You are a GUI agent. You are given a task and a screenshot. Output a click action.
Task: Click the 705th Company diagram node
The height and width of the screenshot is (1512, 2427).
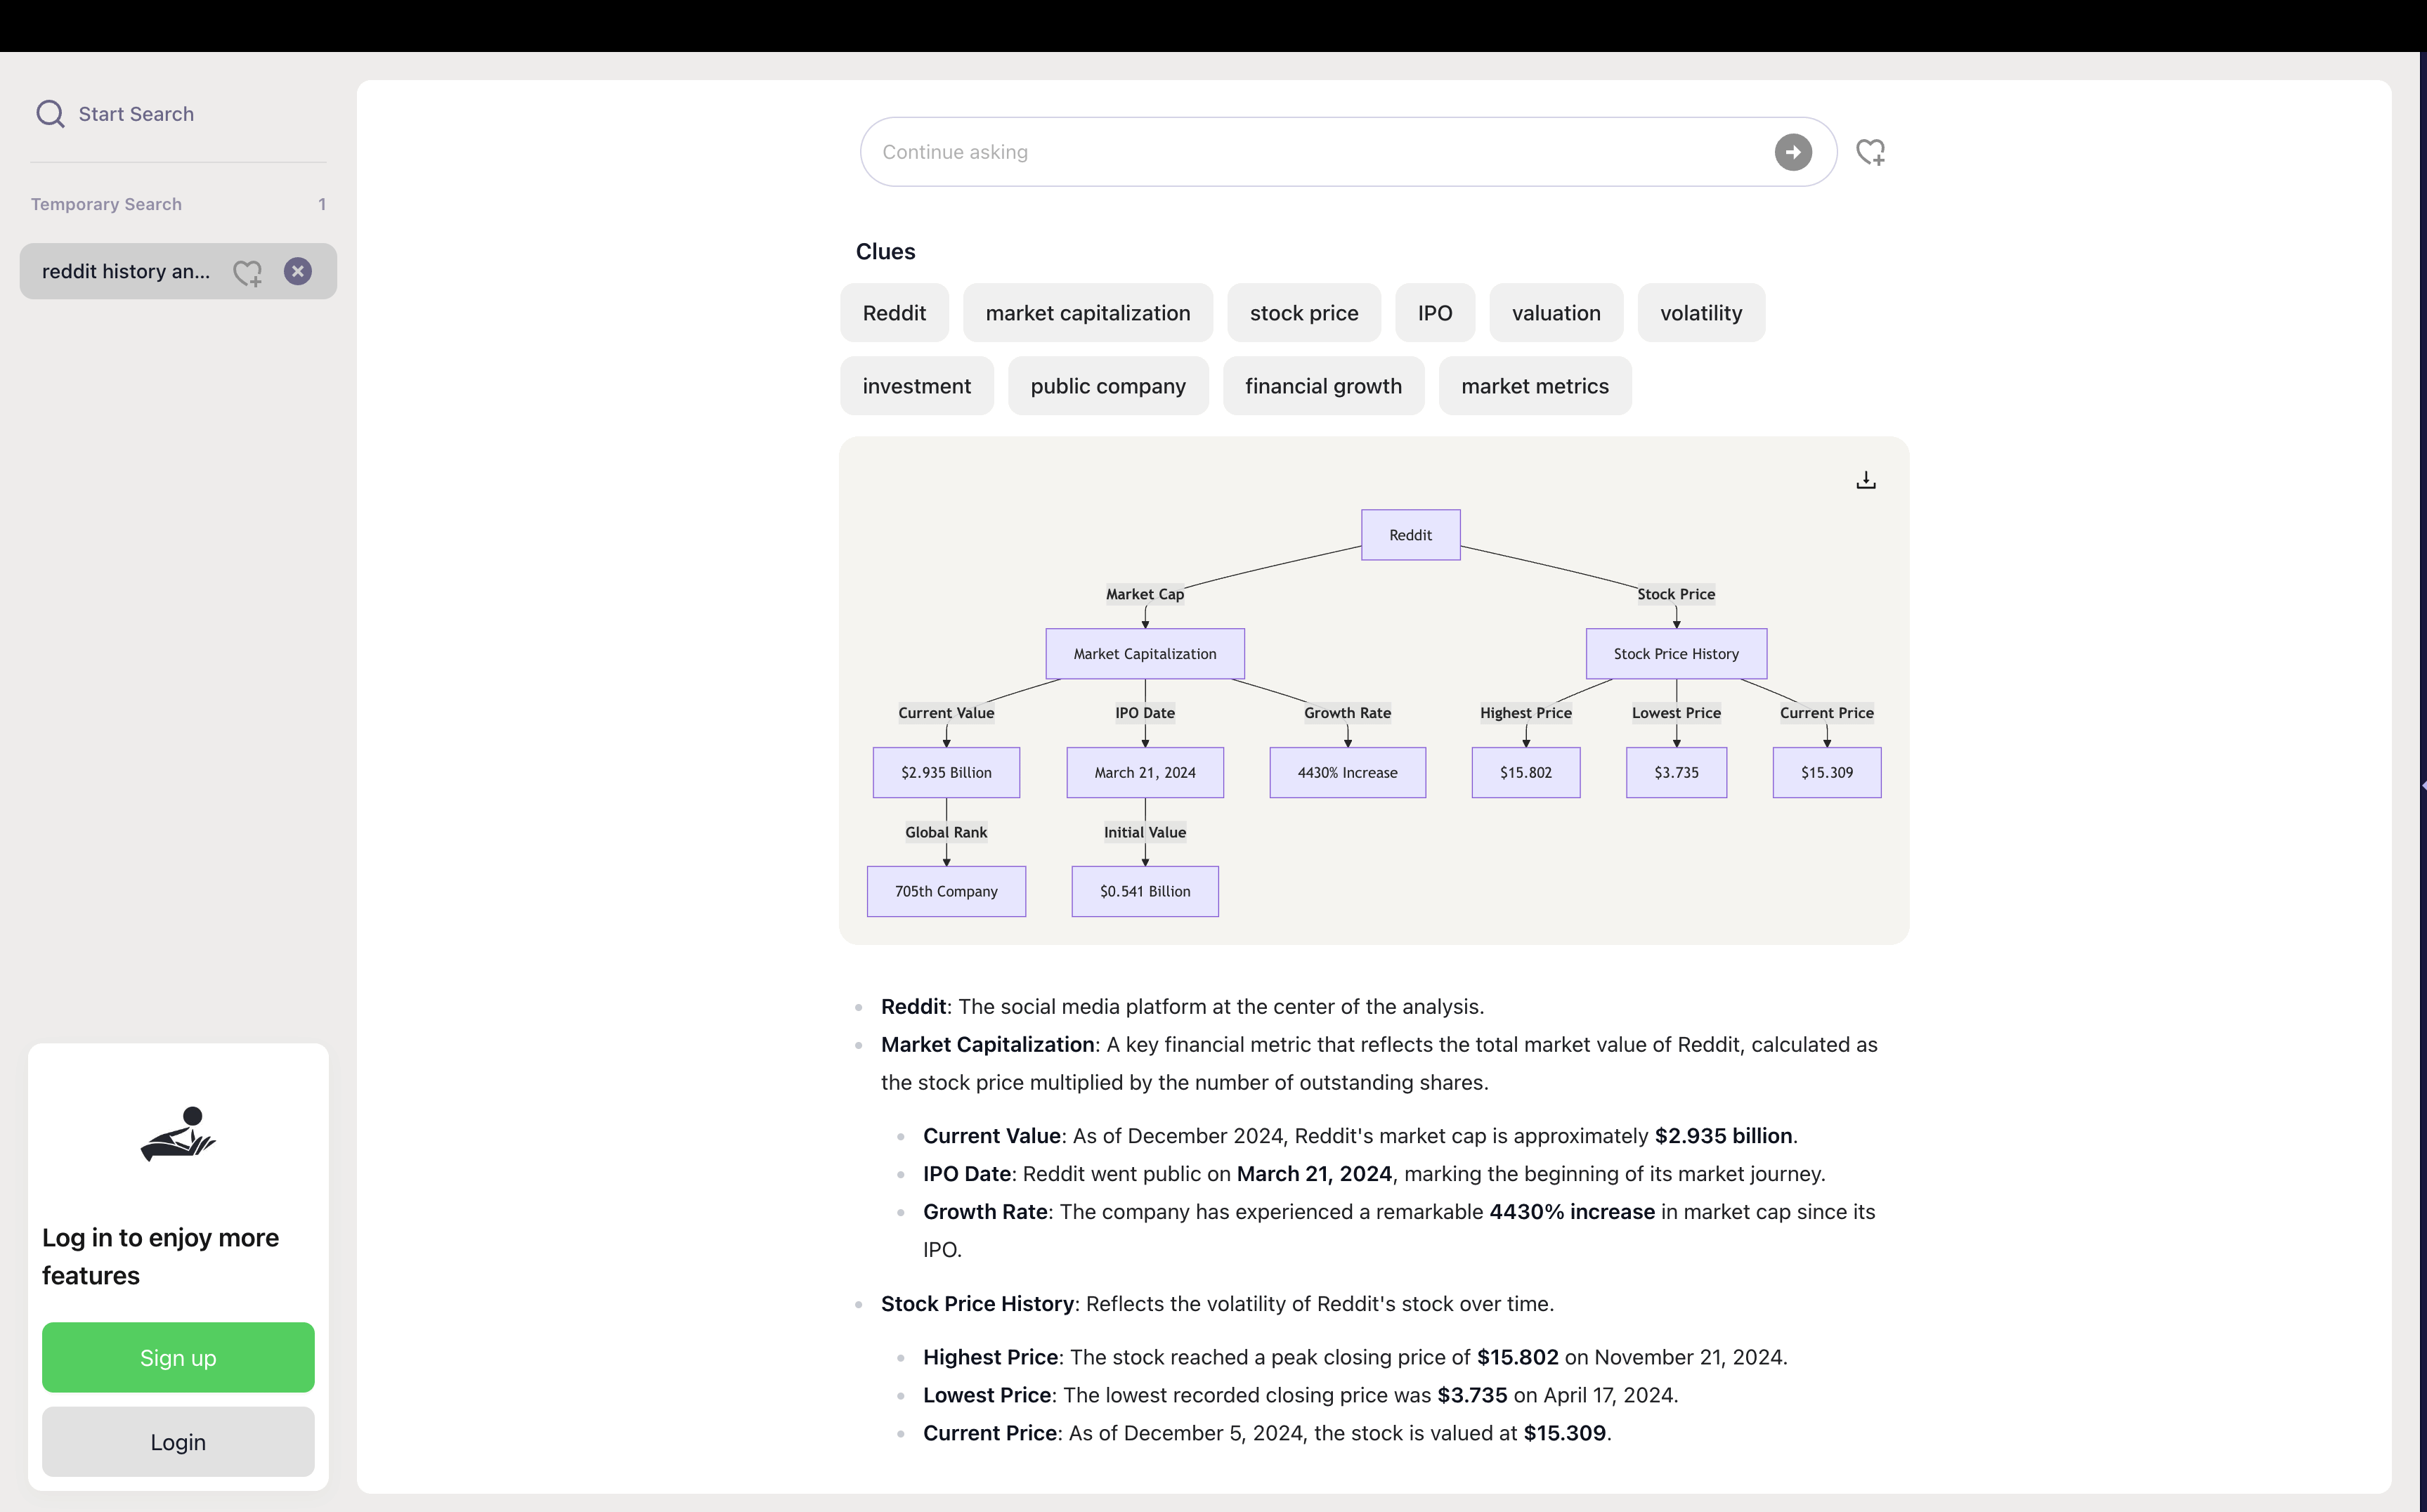946,892
